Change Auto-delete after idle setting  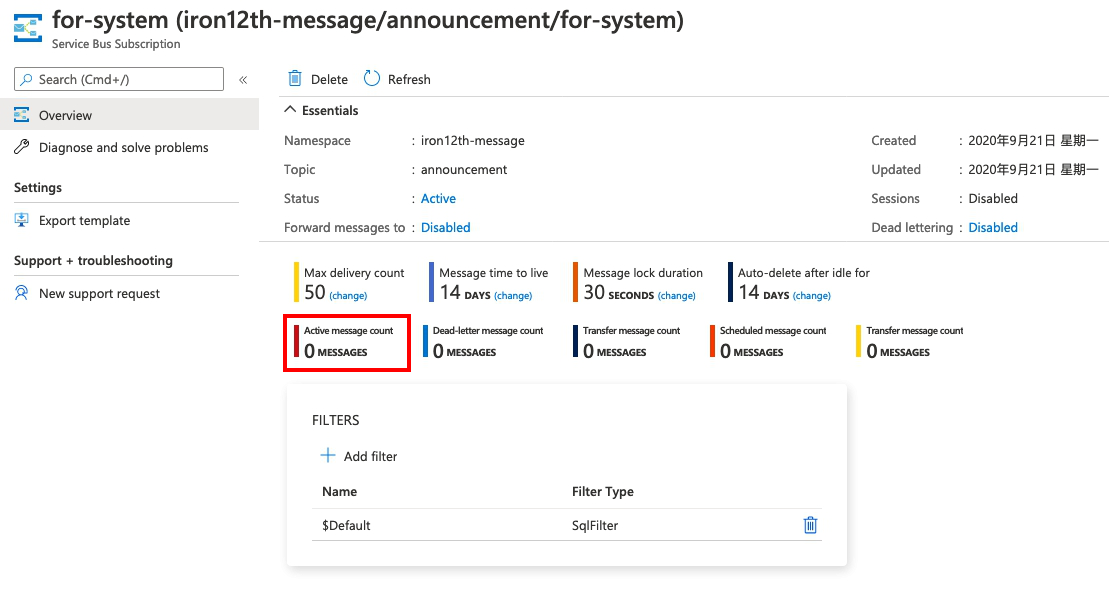[812, 296]
